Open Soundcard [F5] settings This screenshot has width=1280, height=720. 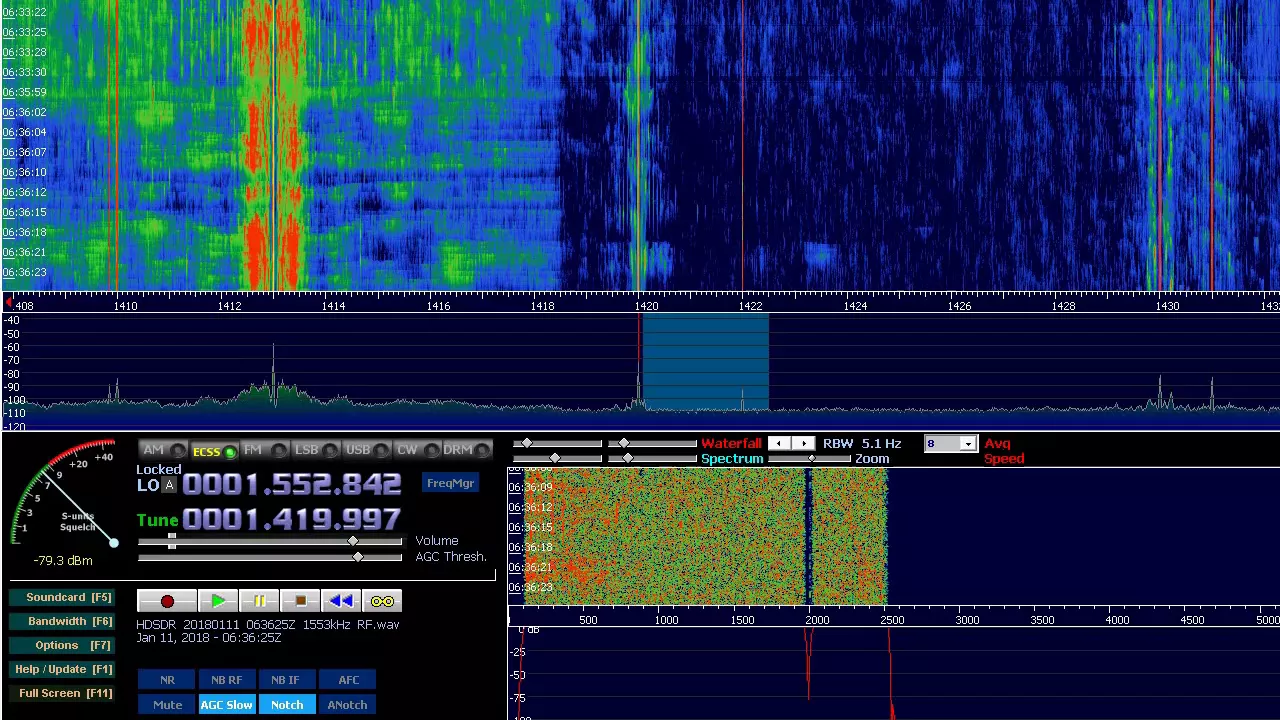(60, 597)
